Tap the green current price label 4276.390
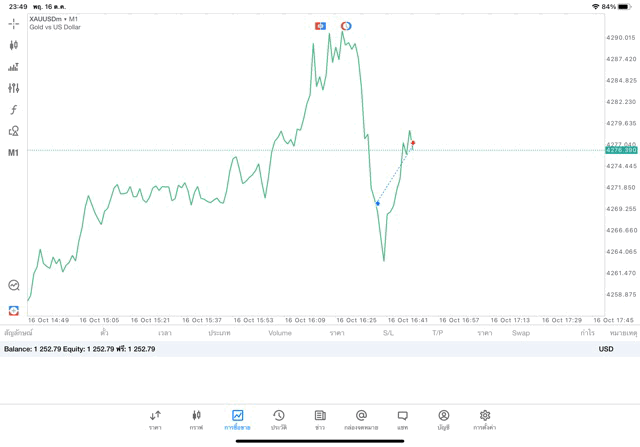 click(x=620, y=150)
